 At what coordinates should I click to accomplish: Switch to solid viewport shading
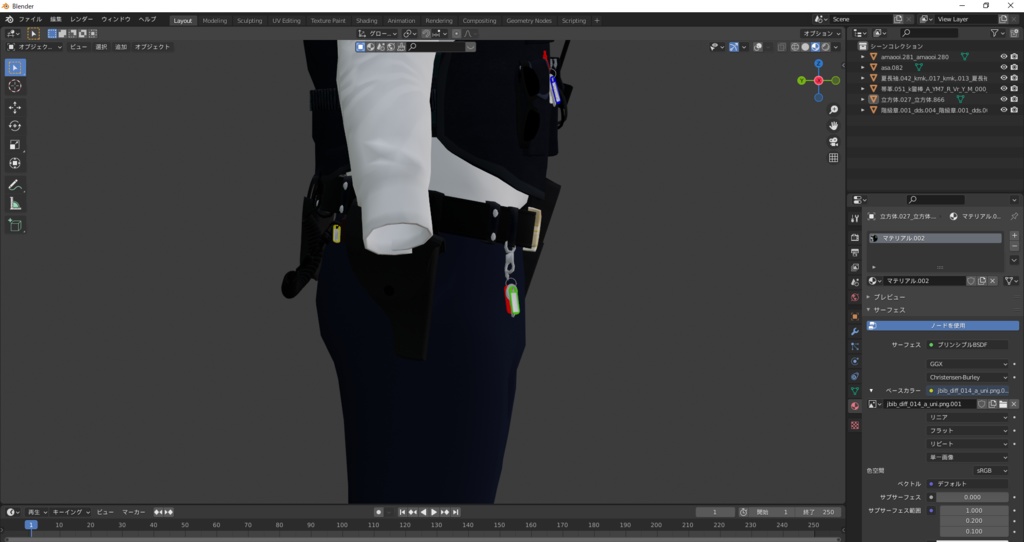(805, 47)
